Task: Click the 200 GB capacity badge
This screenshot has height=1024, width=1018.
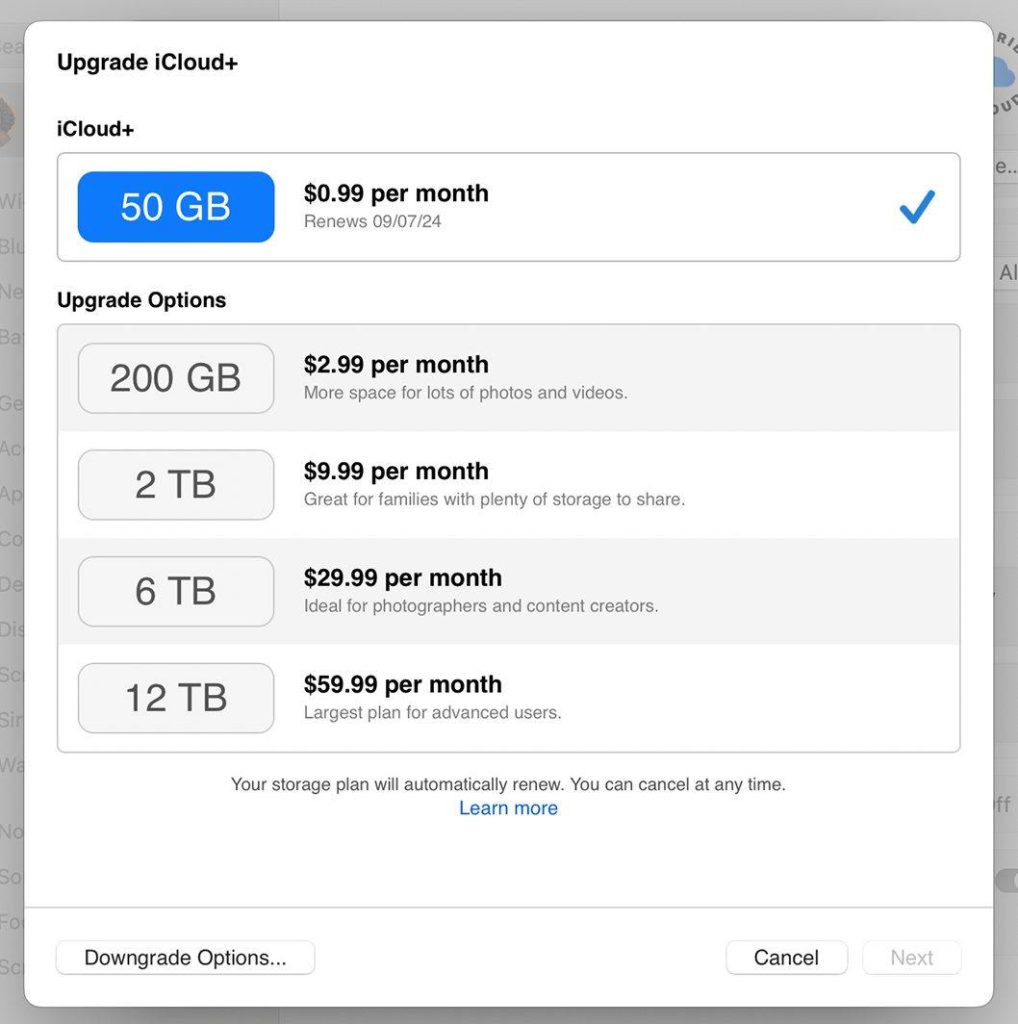Action: coord(175,378)
